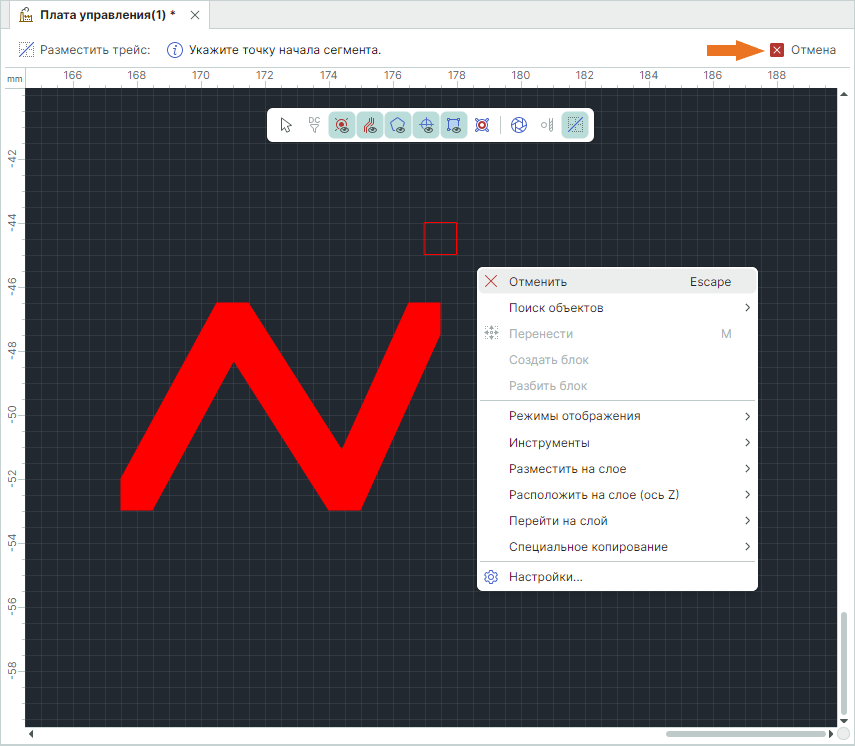The image size is (855, 746).
Task: Close the Плата управления(1) tab
Action: coord(195,15)
